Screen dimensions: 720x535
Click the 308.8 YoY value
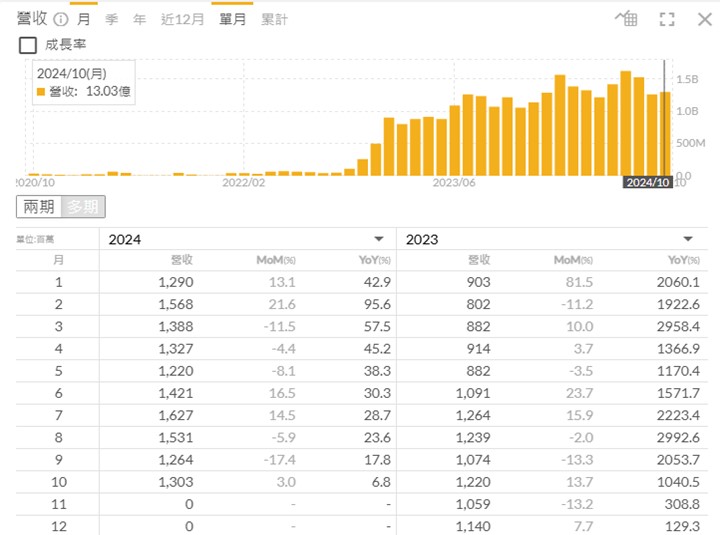(x=682, y=504)
